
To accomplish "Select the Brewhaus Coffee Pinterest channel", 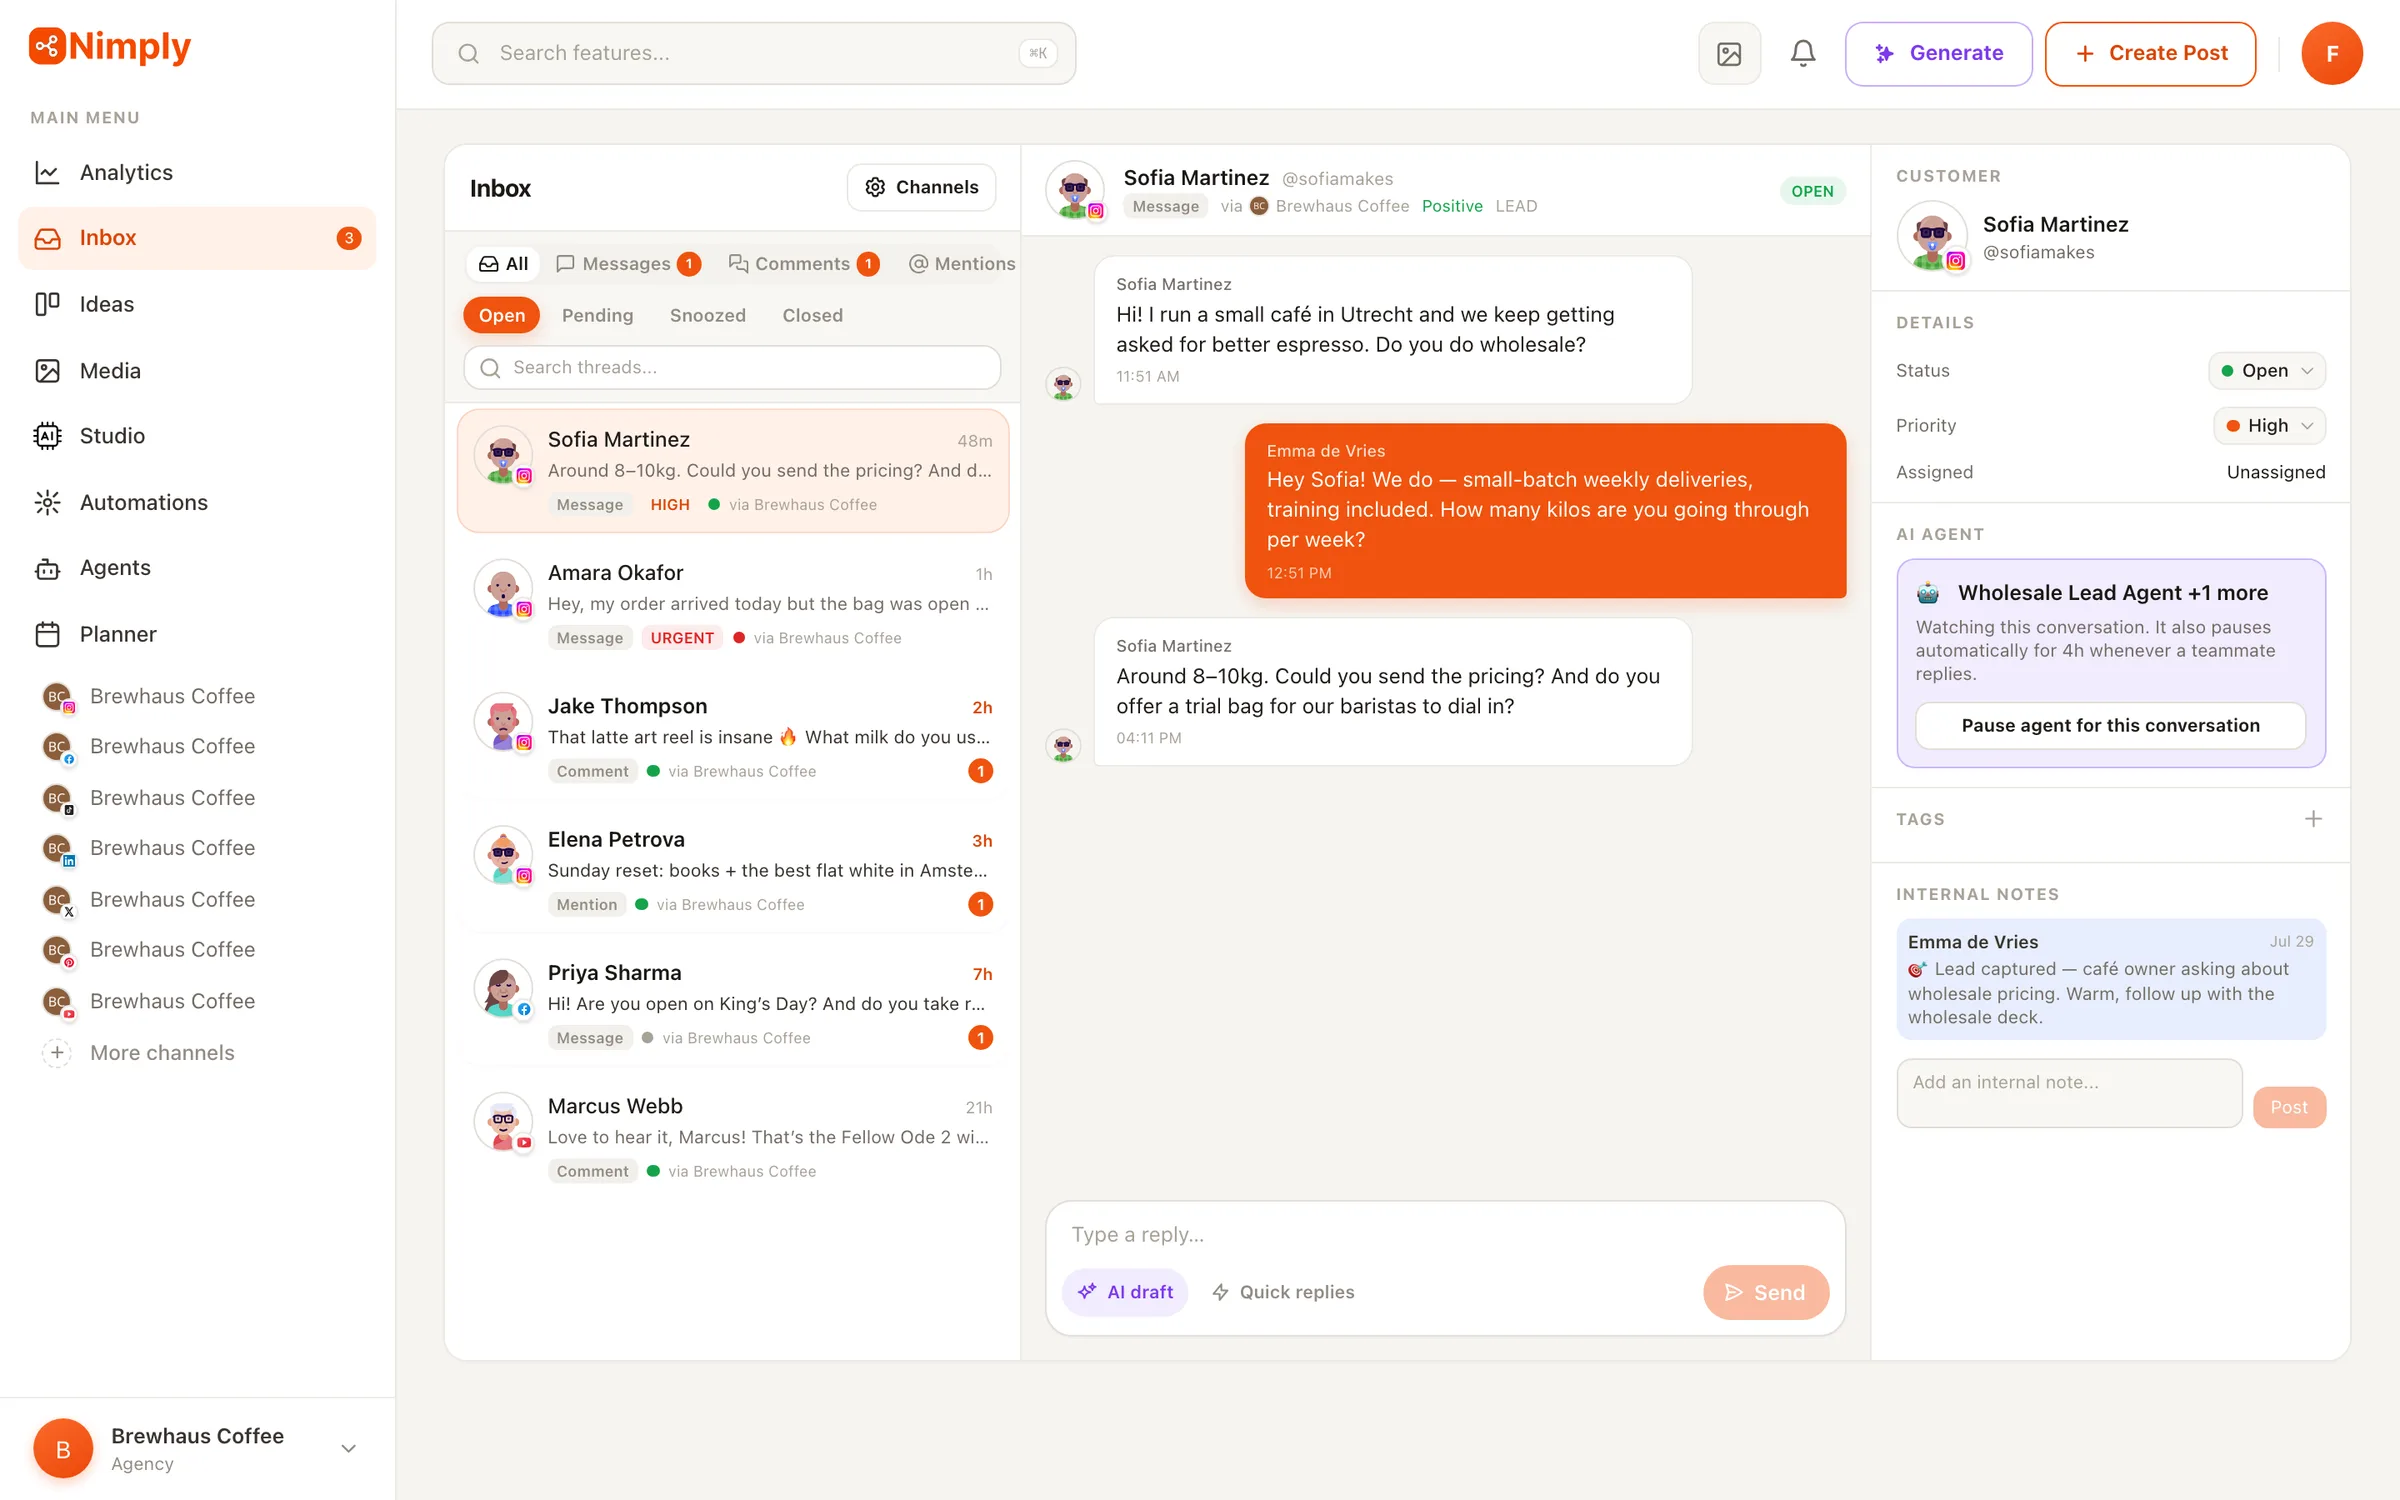I will tap(148, 950).
